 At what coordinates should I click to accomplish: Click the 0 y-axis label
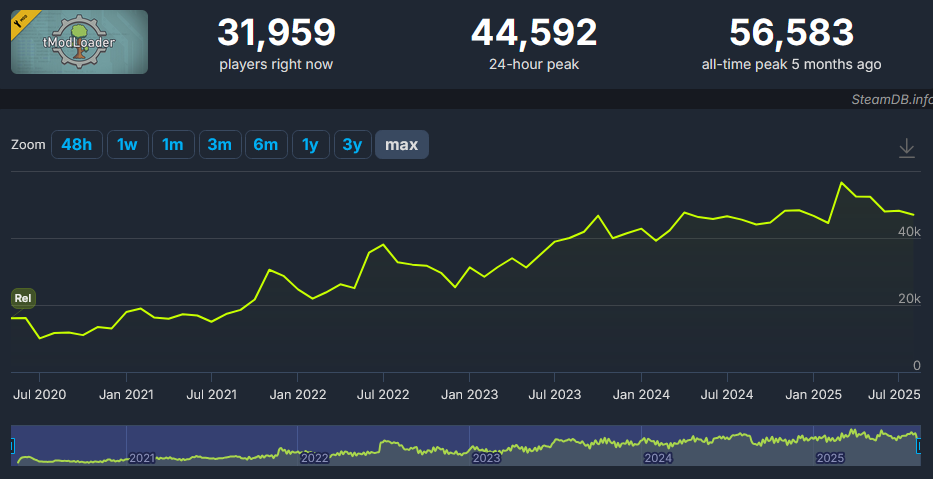pos(917,366)
